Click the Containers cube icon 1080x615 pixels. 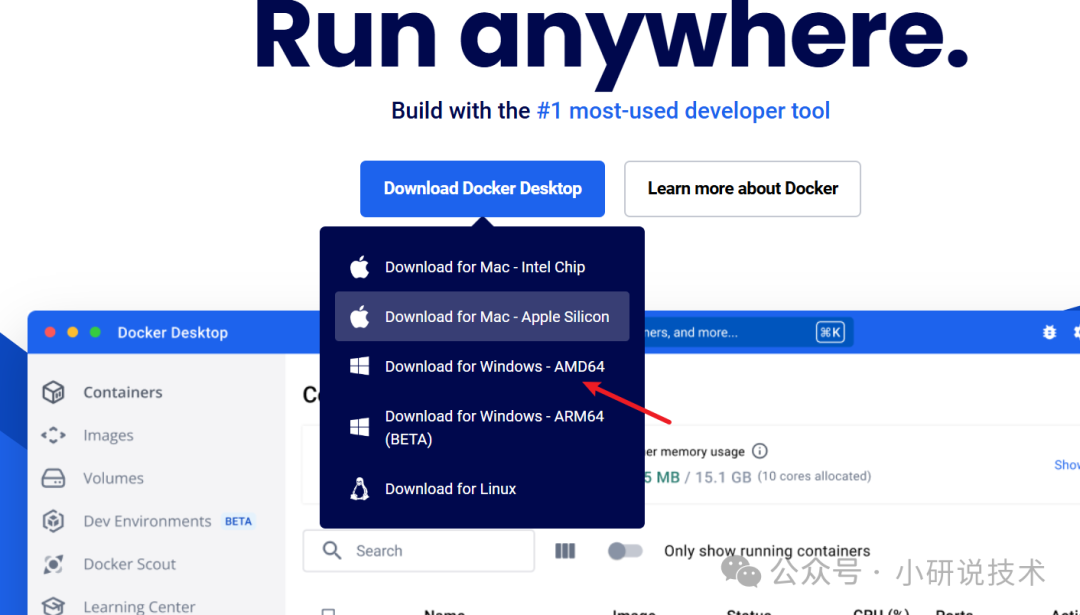point(53,392)
